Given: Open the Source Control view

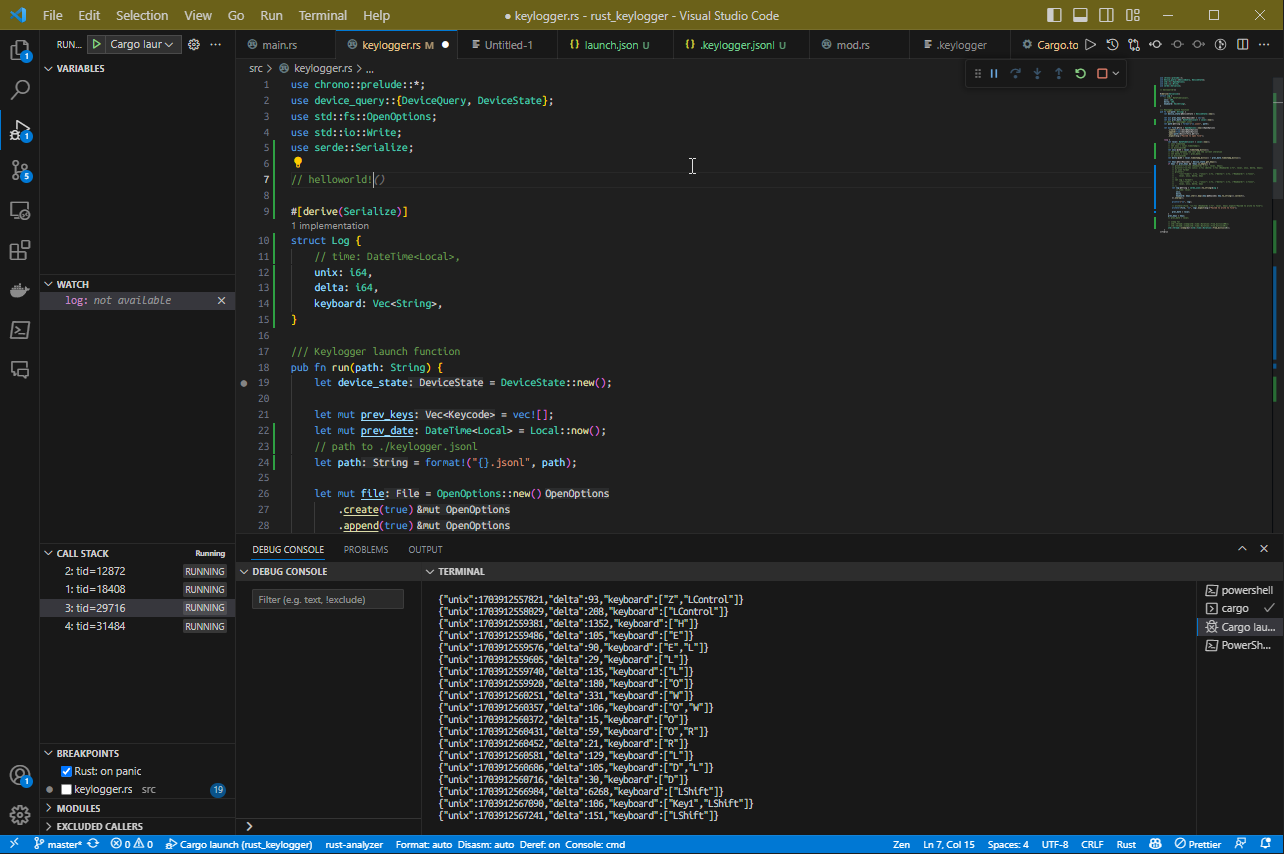Looking at the screenshot, I should (20, 170).
